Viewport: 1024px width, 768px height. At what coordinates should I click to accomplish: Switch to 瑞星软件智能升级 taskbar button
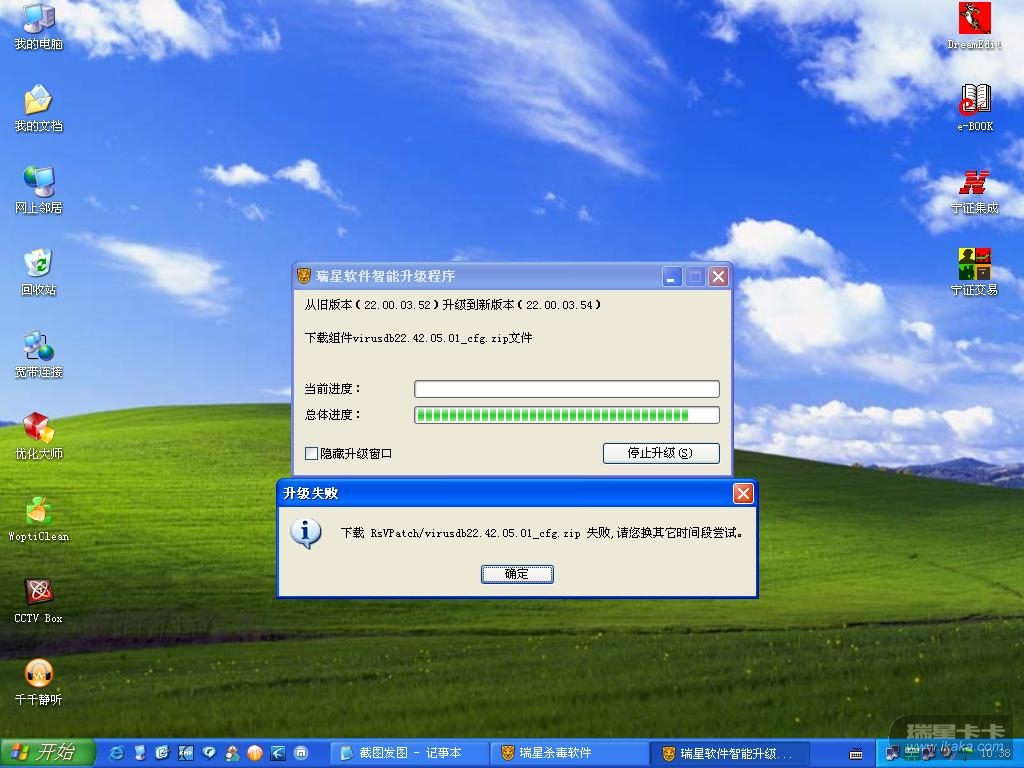(730, 753)
